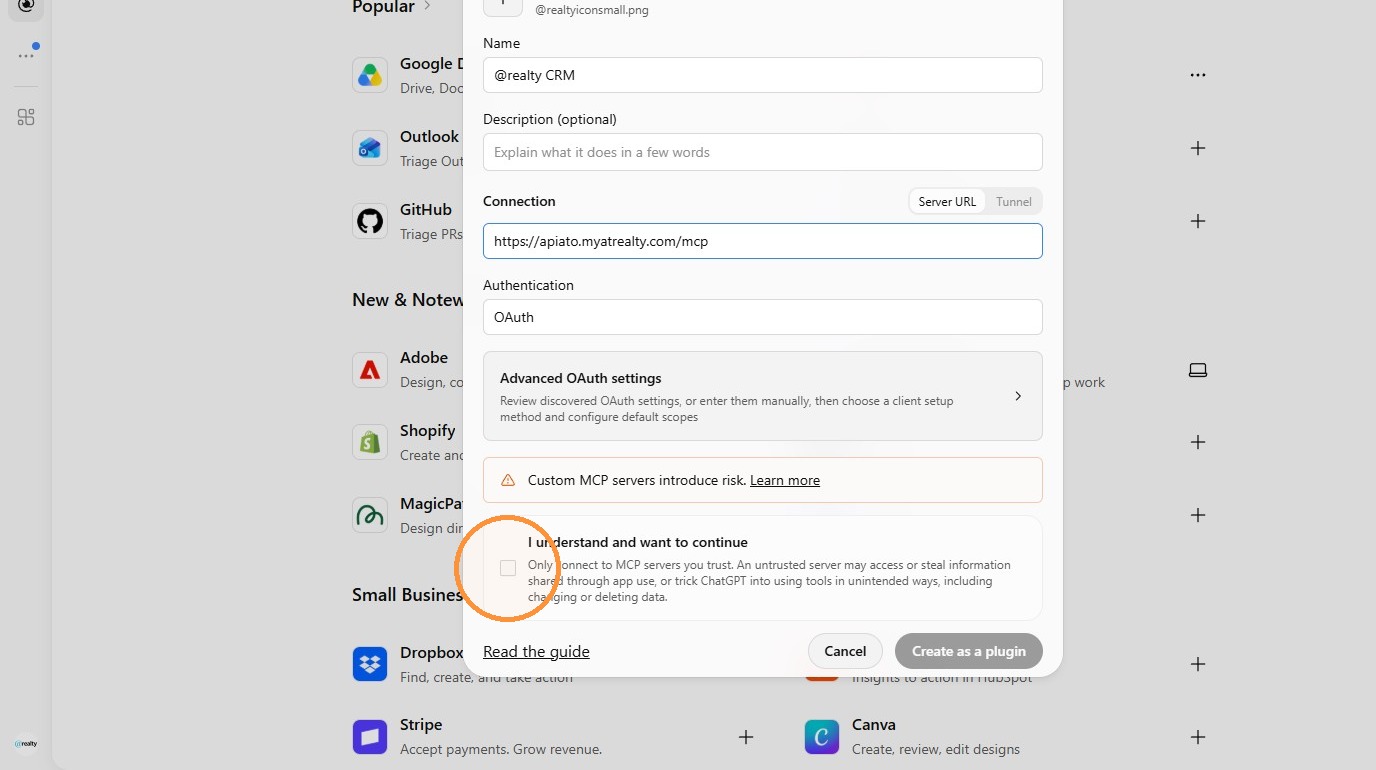
Task: Open the Learn more link
Action: (785, 480)
